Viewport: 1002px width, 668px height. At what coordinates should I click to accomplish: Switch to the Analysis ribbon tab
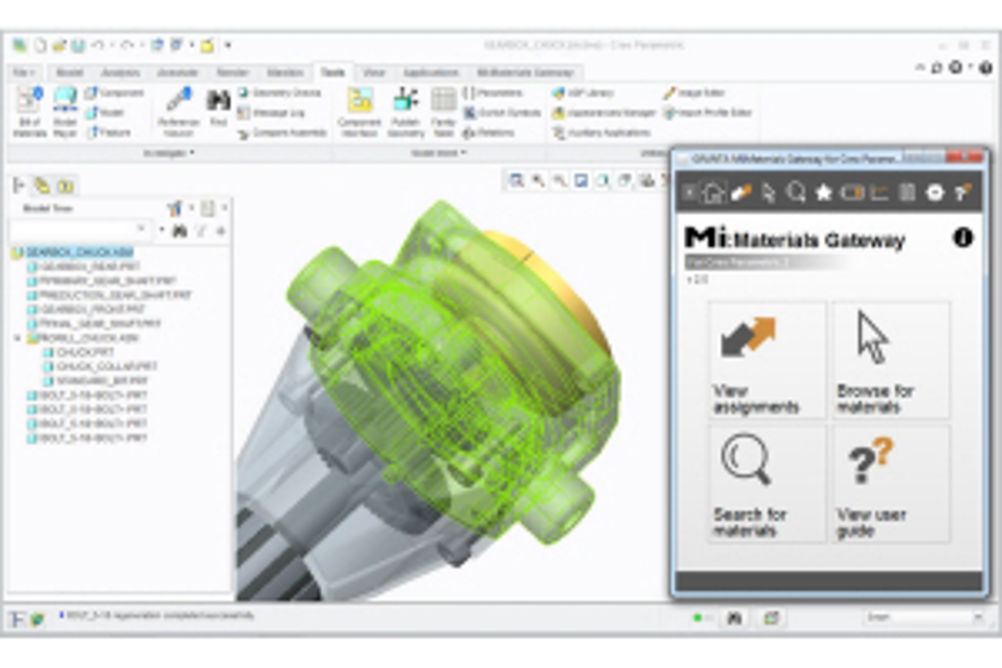120,72
